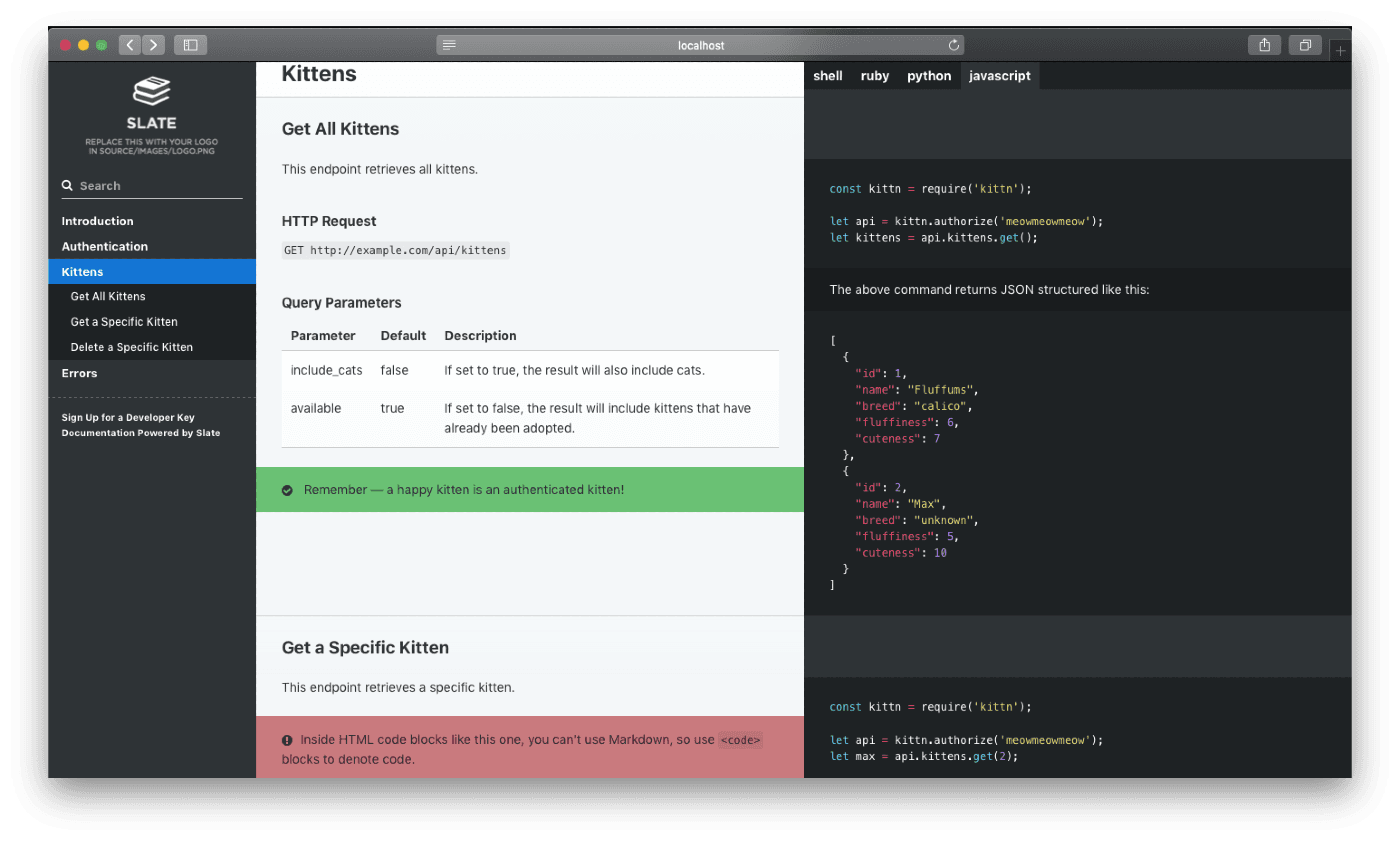Screen dimensions: 1400x841
Task: Select Delete a Specific Kitten in sidebar
Action: pos(131,346)
